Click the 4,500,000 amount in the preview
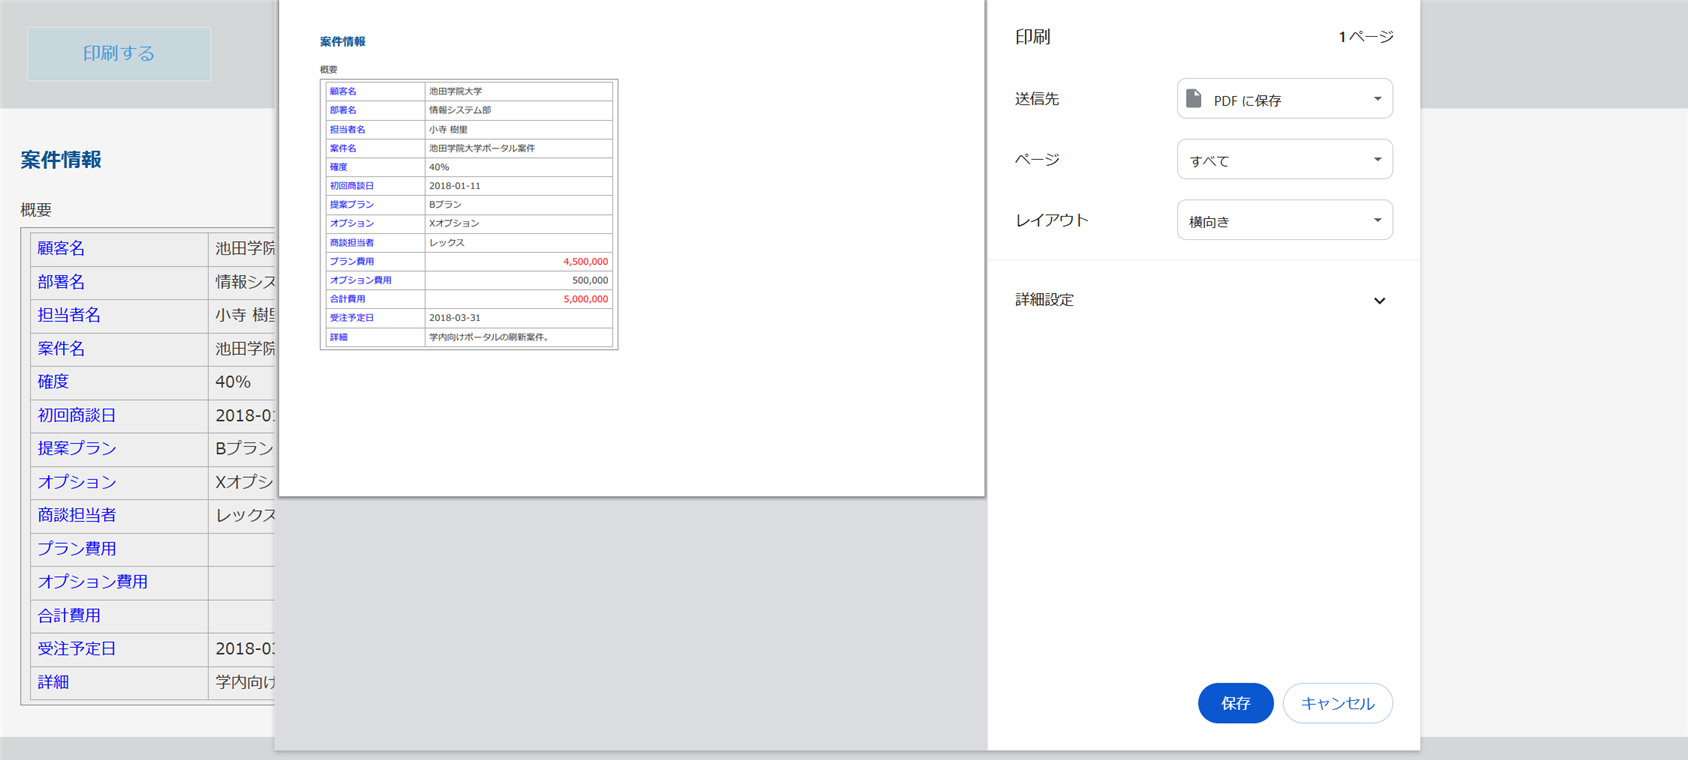 (x=585, y=262)
